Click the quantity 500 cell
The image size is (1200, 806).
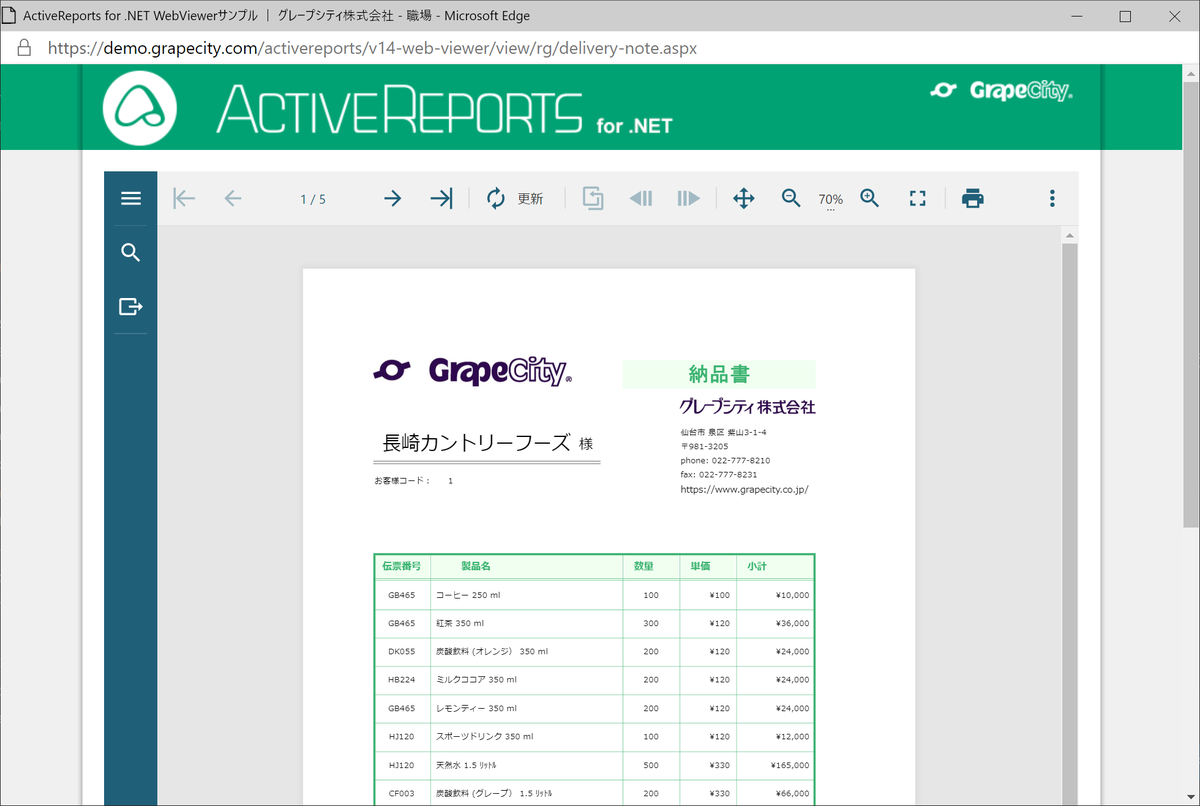point(650,765)
